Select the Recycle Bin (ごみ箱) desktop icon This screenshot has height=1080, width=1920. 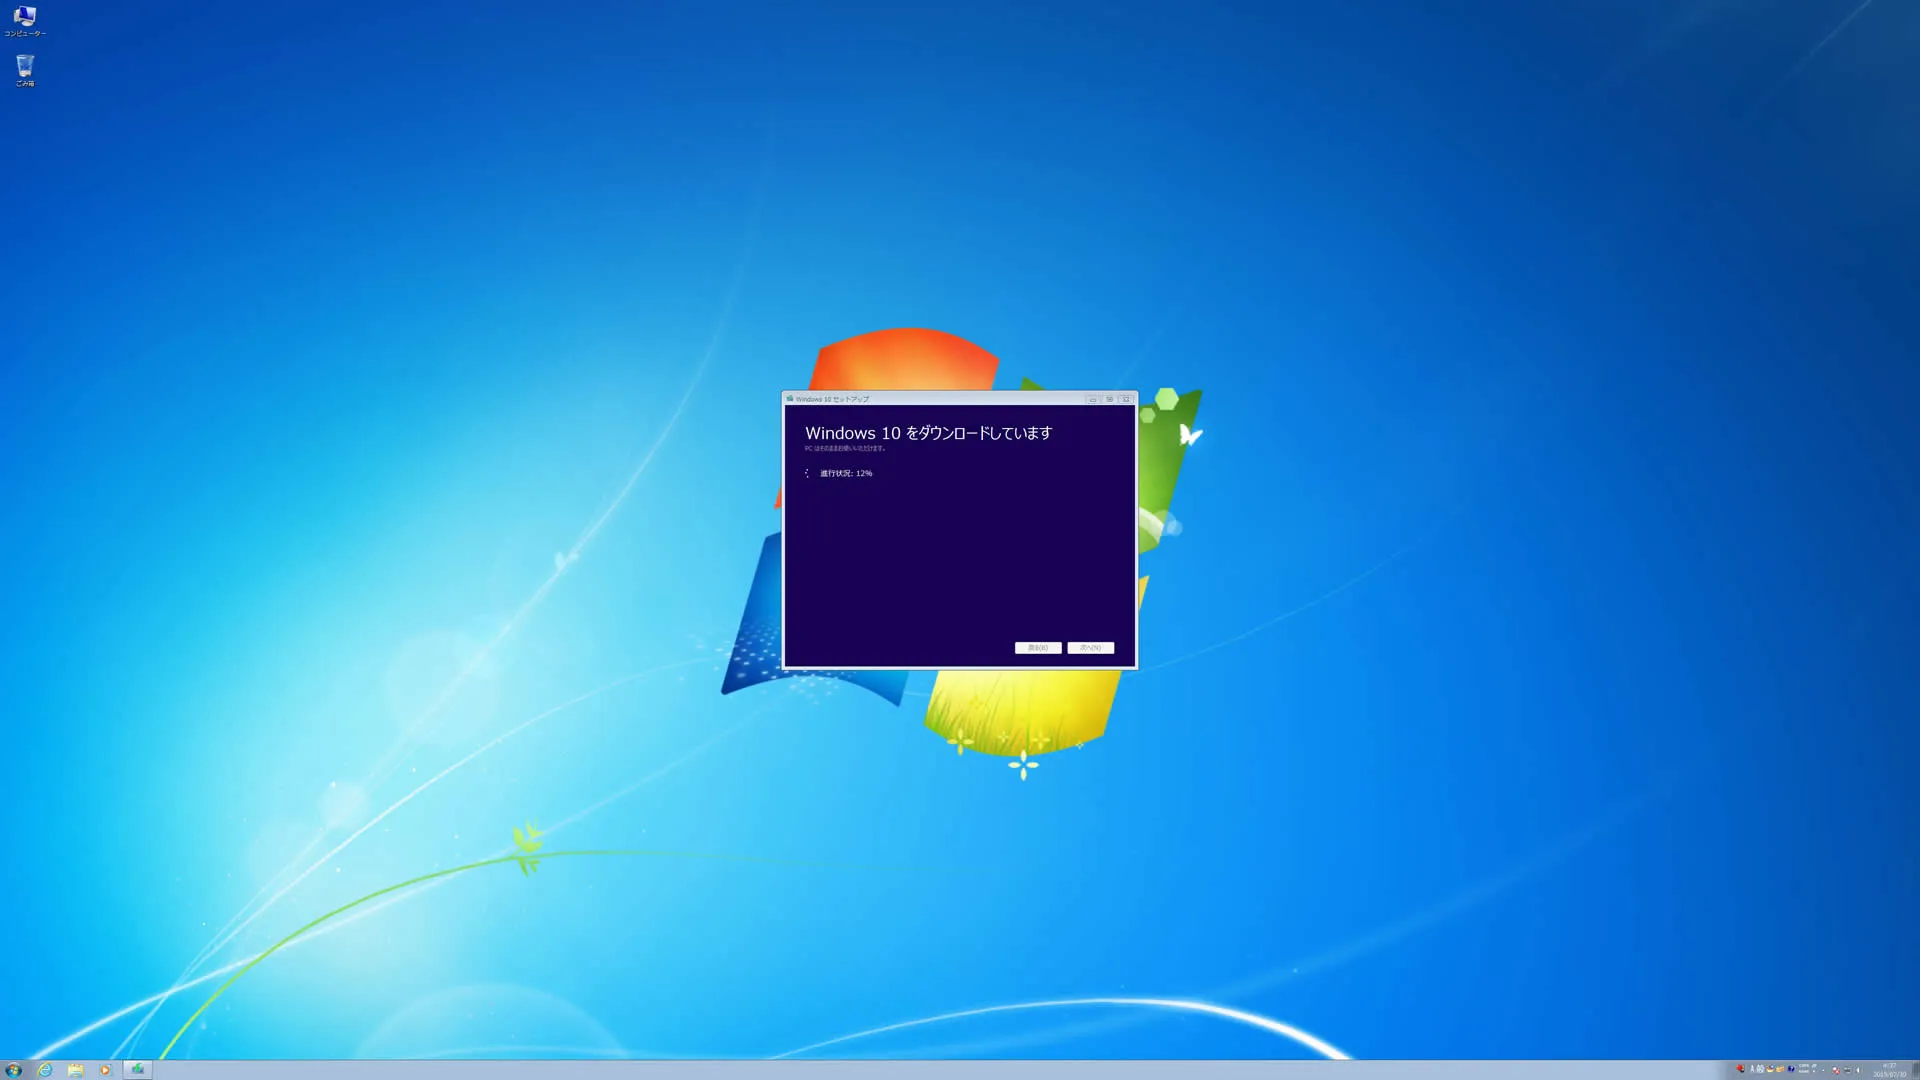click(x=25, y=70)
